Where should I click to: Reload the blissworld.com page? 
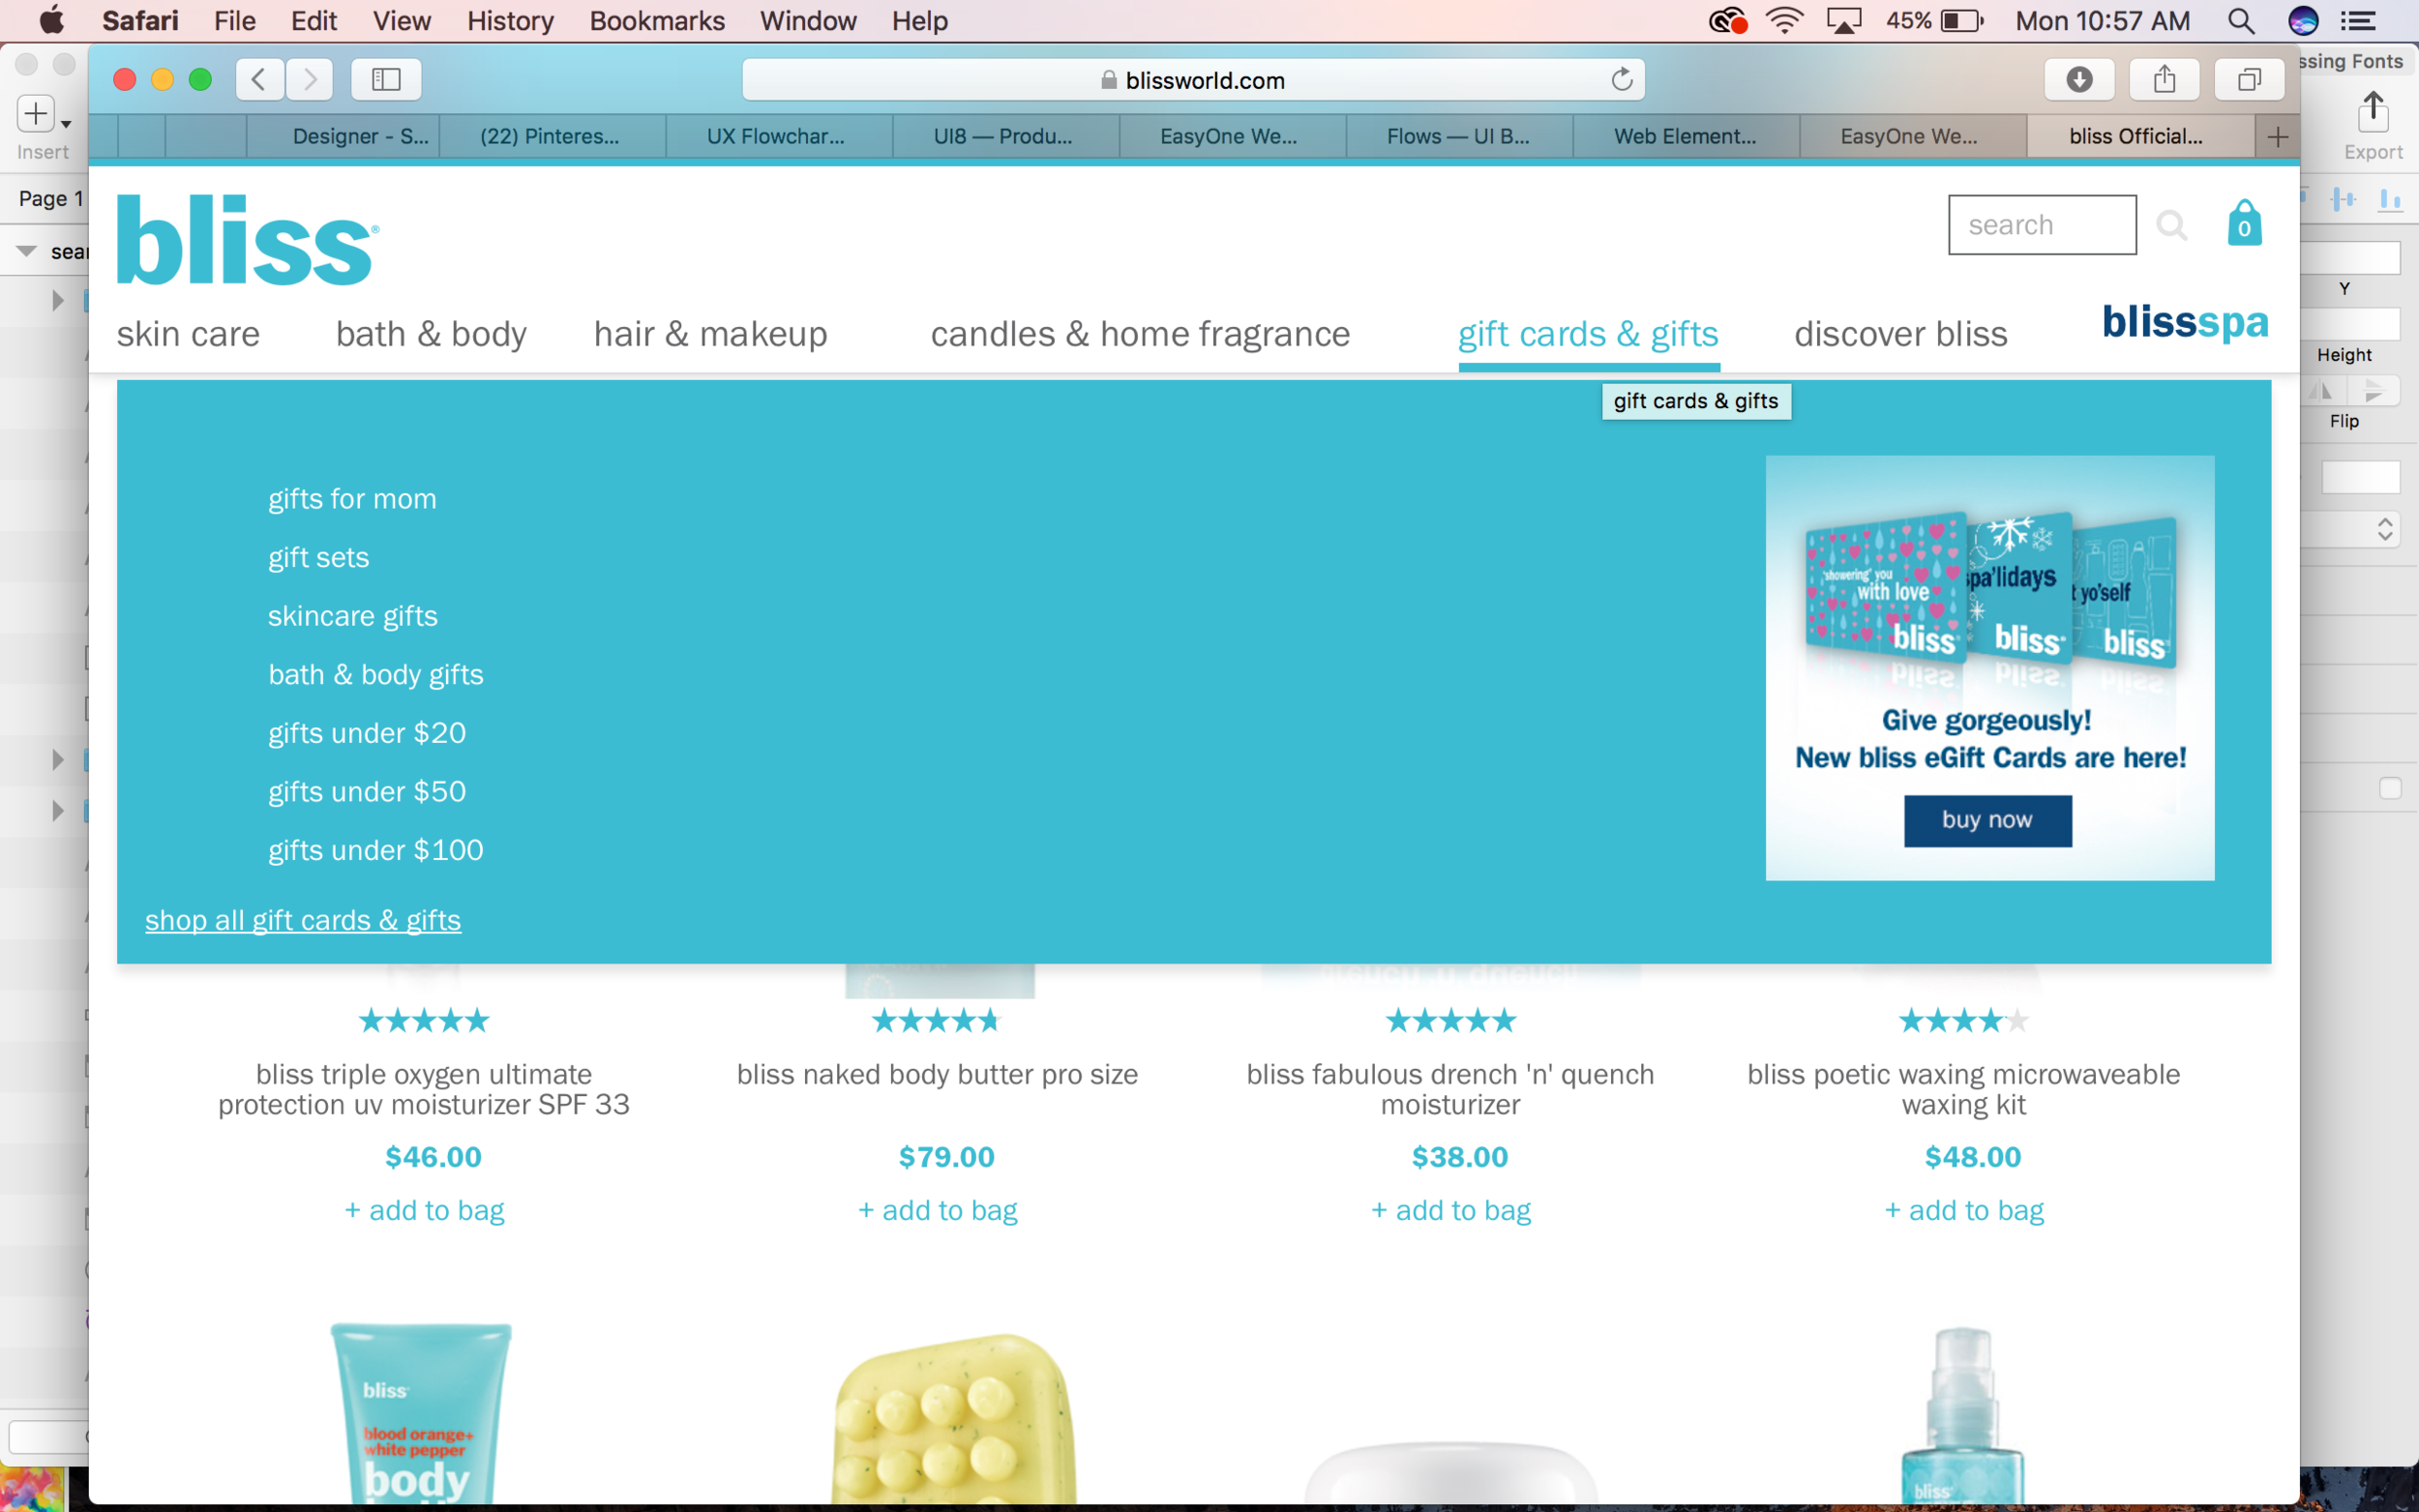(x=1621, y=79)
